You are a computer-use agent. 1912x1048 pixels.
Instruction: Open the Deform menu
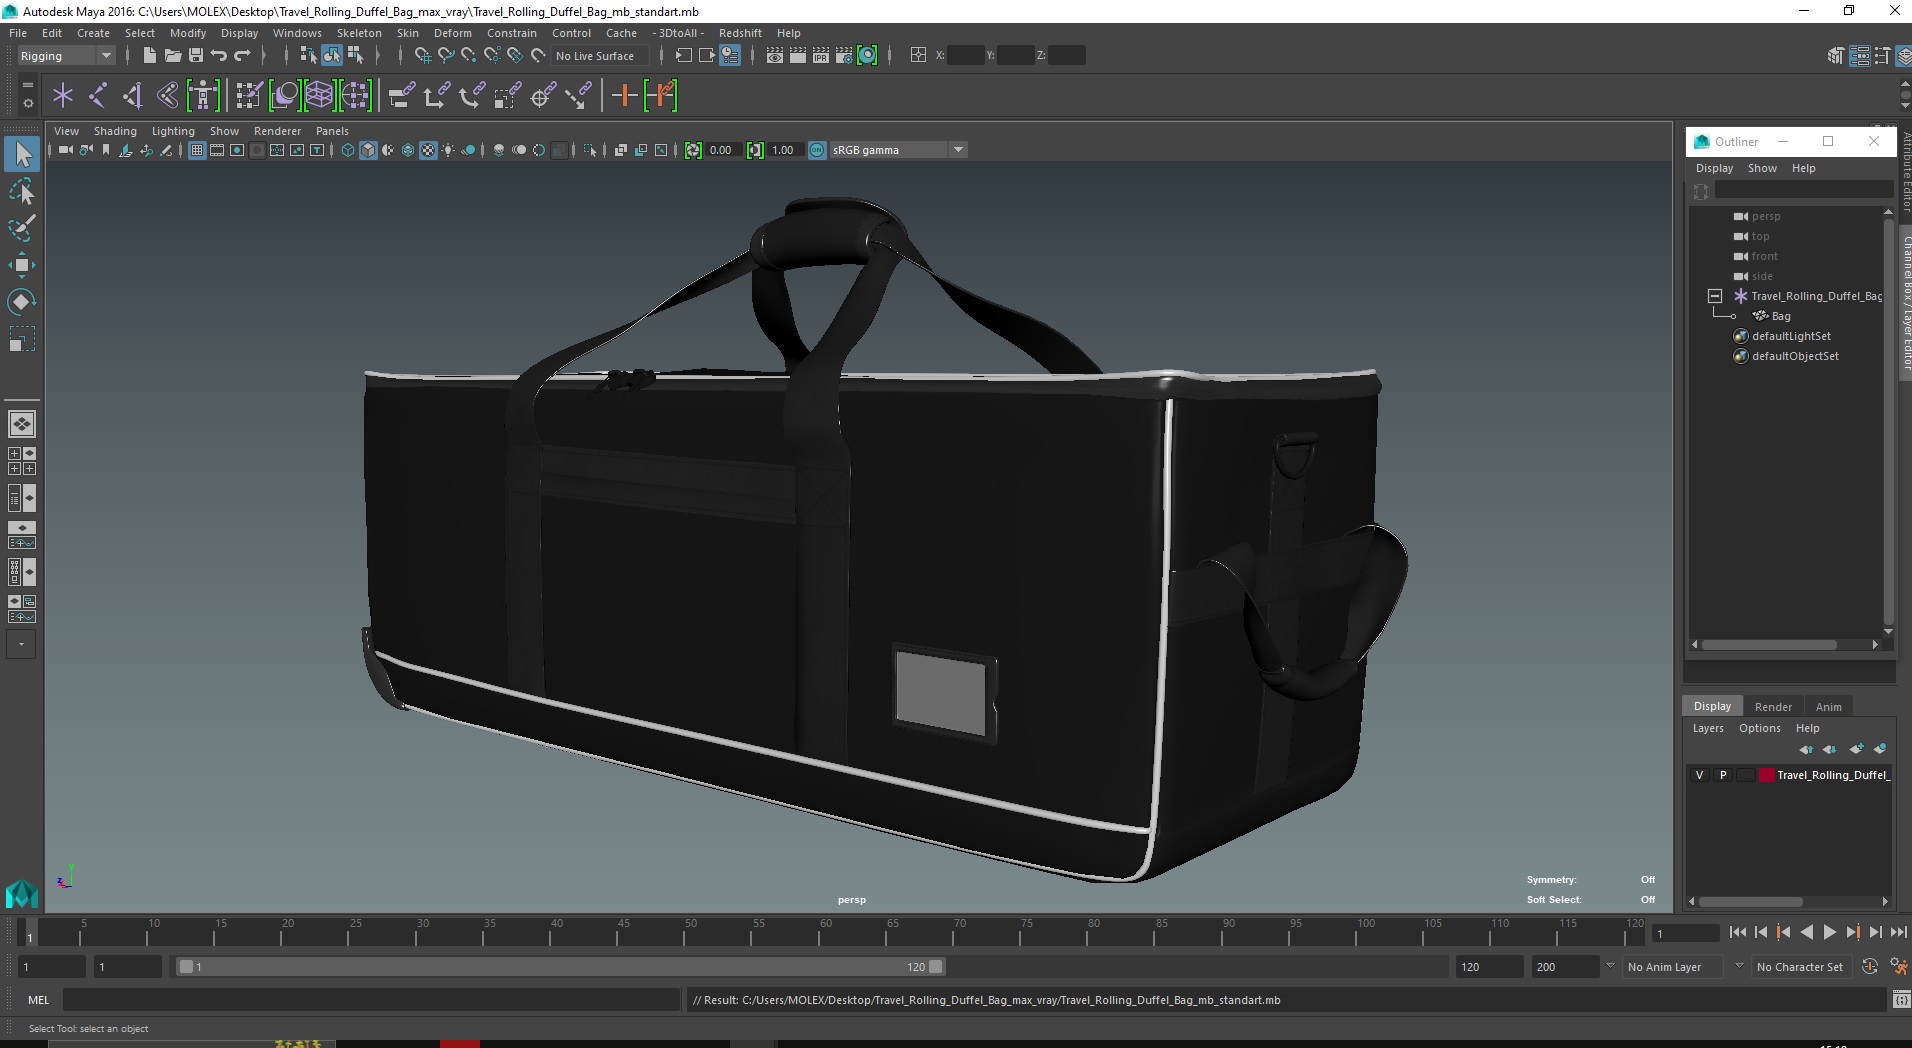[x=452, y=33]
